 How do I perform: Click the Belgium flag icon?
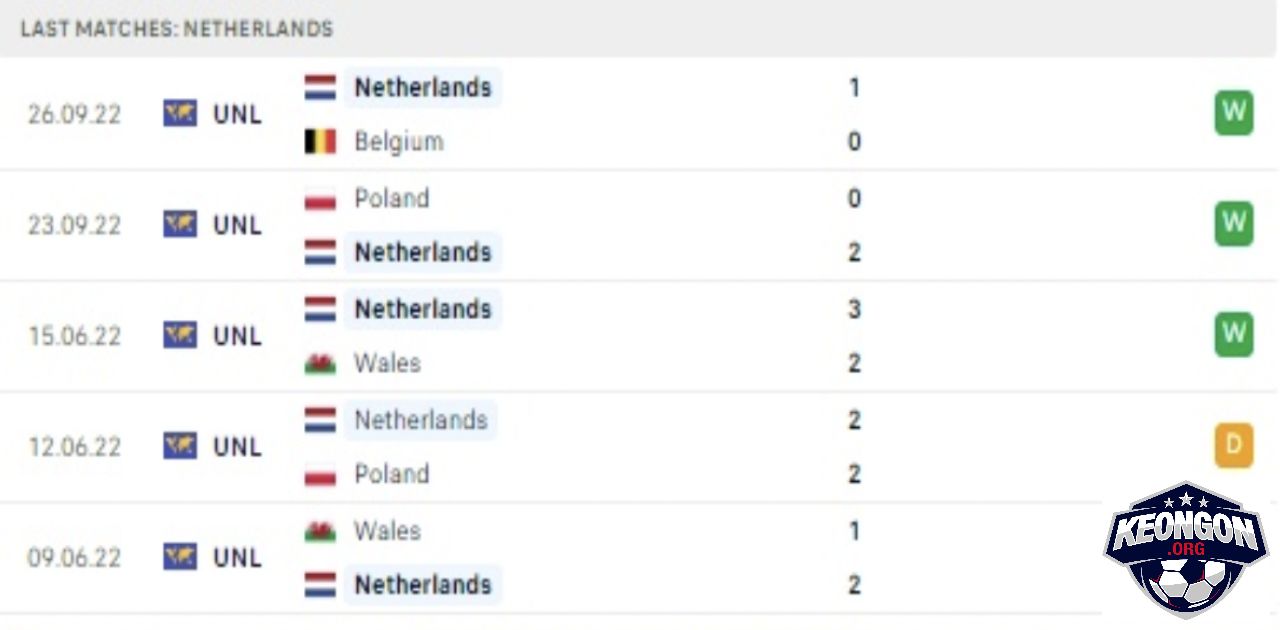(x=320, y=142)
